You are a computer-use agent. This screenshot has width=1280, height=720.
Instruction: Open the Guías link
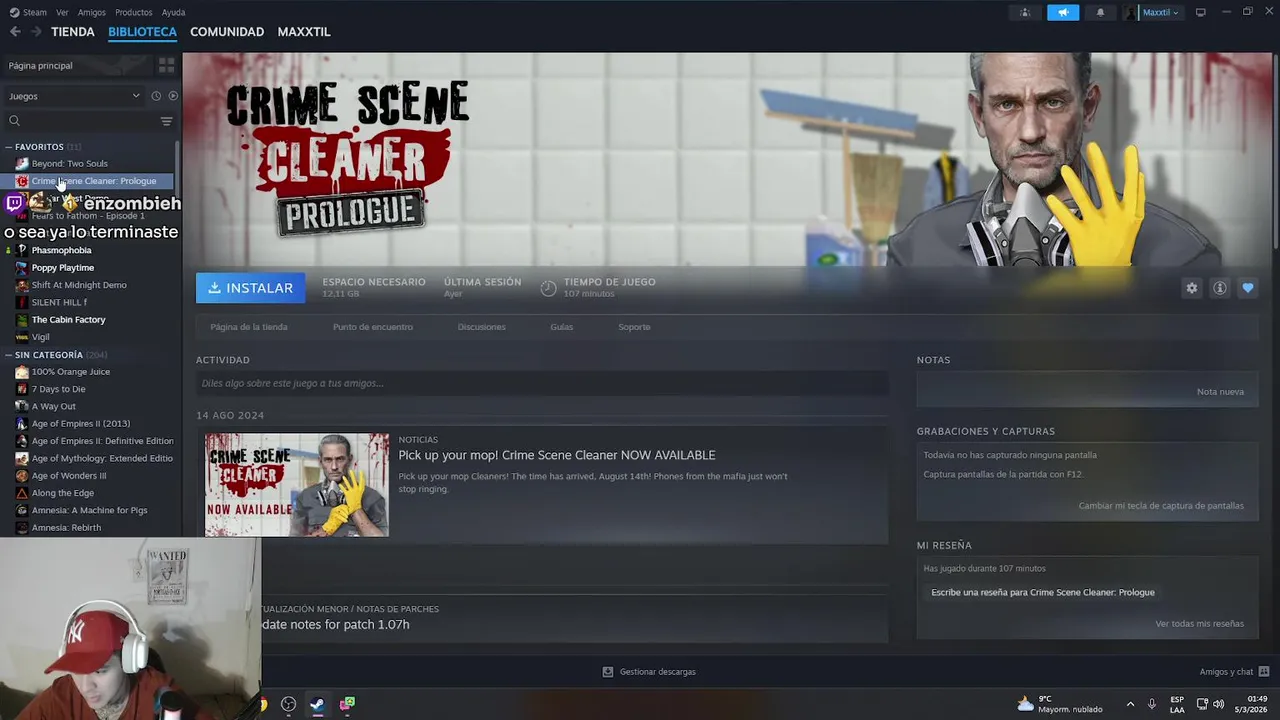(561, 327)
